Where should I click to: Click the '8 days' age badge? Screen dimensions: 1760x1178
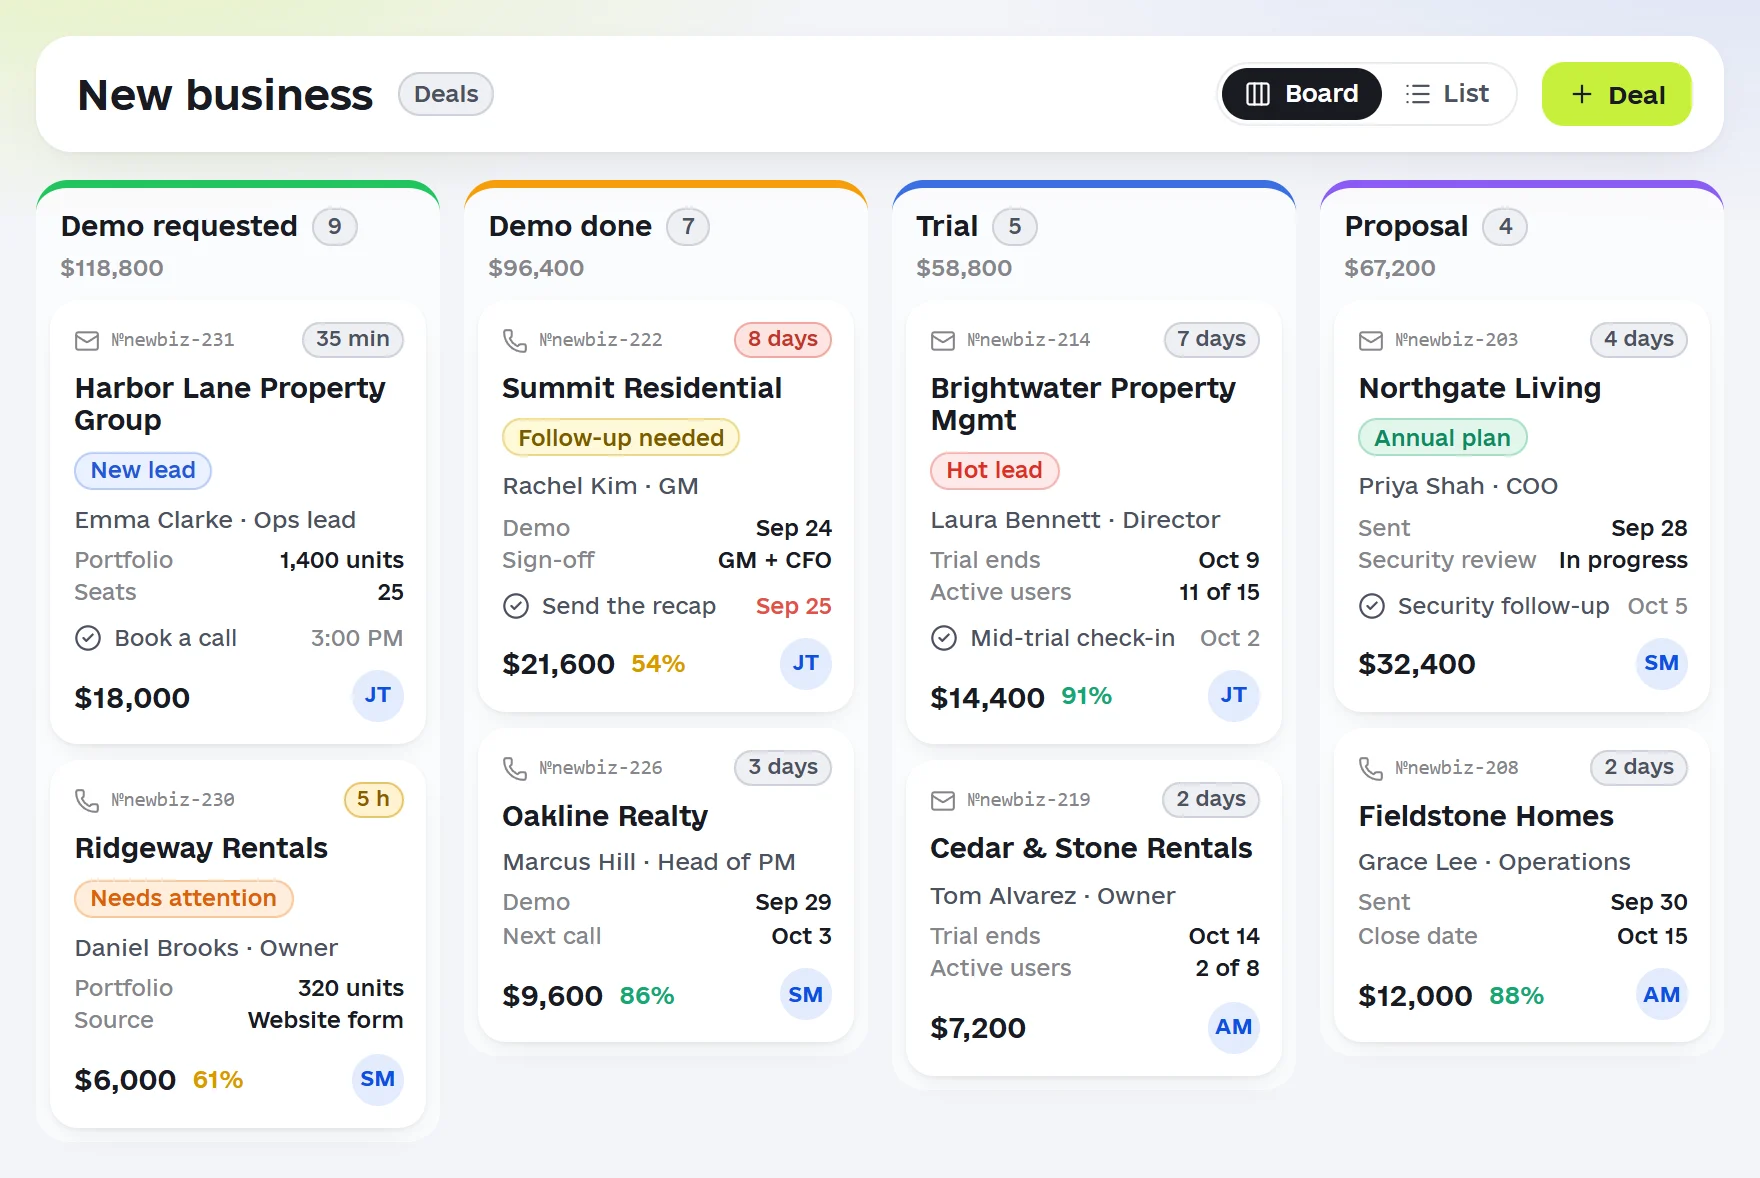click(x=783, y=340)
